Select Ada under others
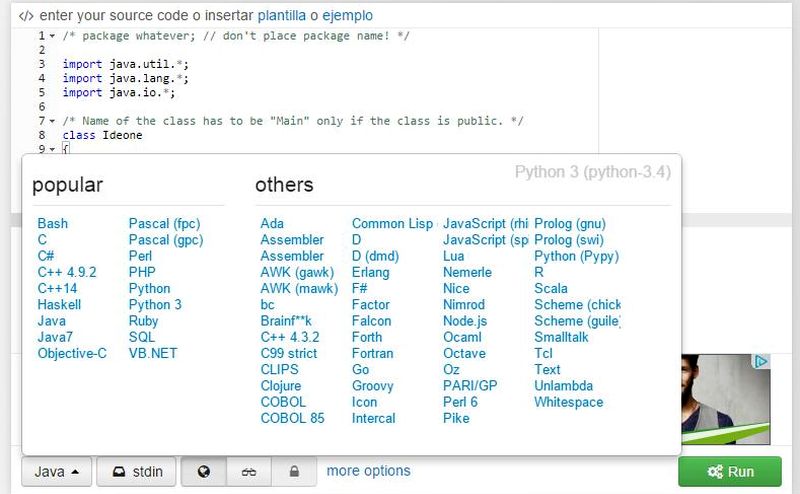800x494 pixels. (272, 224)
